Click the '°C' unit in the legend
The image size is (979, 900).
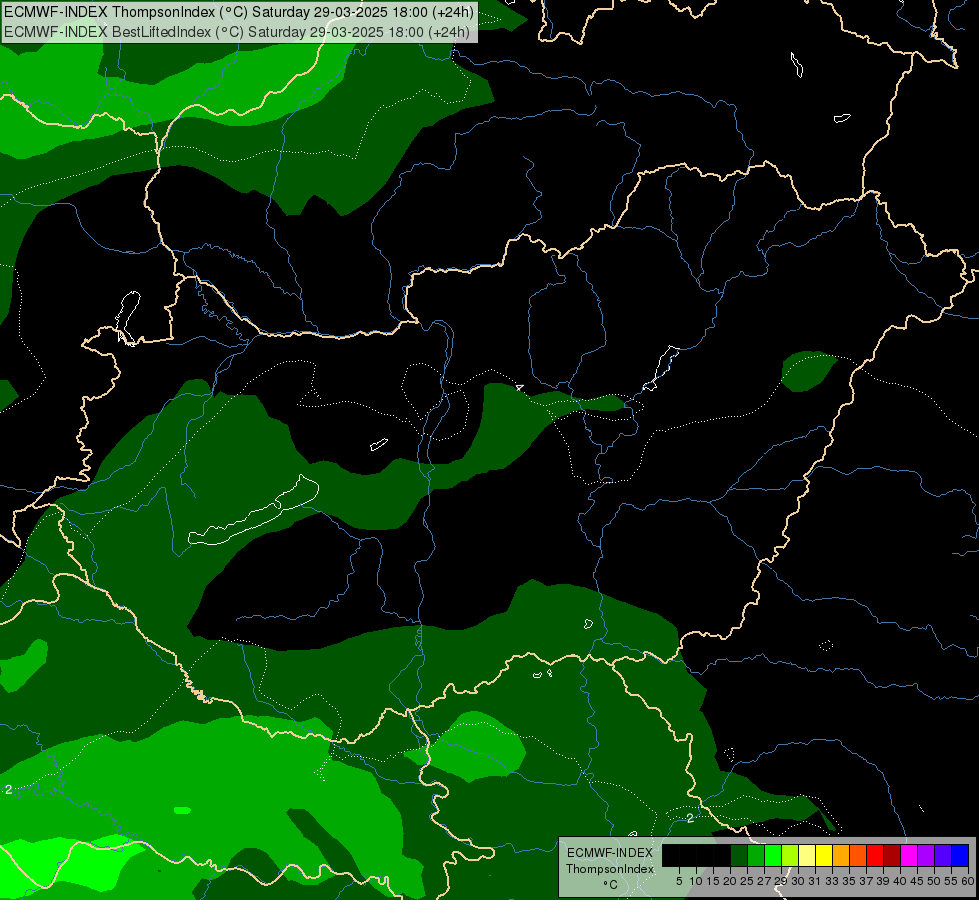[x=610, y=885]
